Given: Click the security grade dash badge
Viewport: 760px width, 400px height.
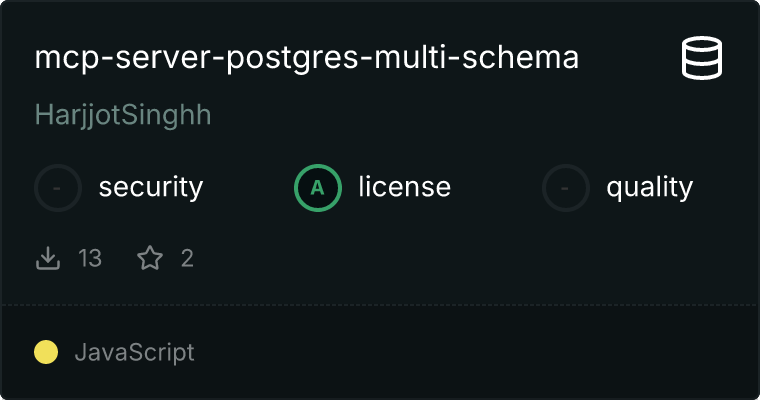Looking at the screenshot, I should click(57, 187).
